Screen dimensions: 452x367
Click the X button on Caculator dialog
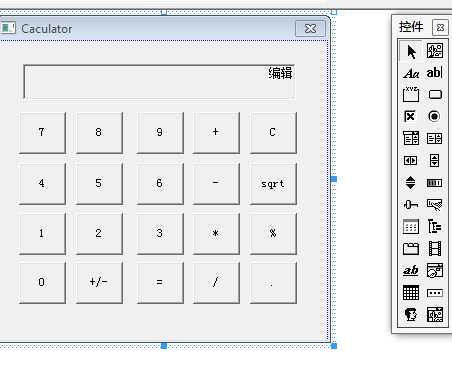tap(310, 29)
